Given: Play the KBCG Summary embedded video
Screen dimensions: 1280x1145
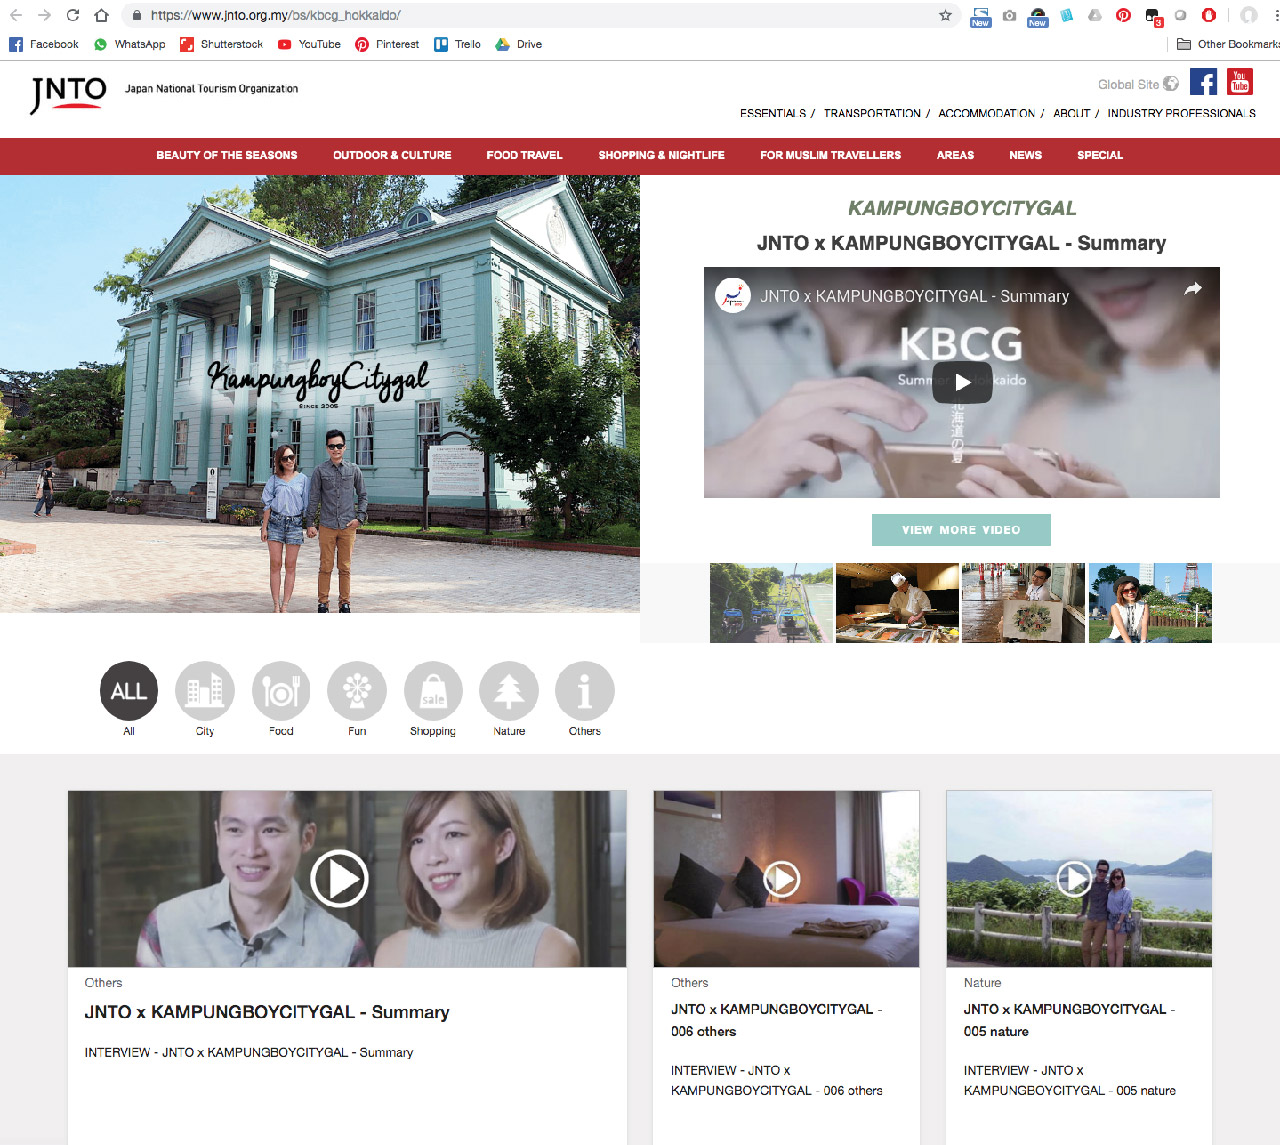Looking at the screenshot, I should (962, 382).
